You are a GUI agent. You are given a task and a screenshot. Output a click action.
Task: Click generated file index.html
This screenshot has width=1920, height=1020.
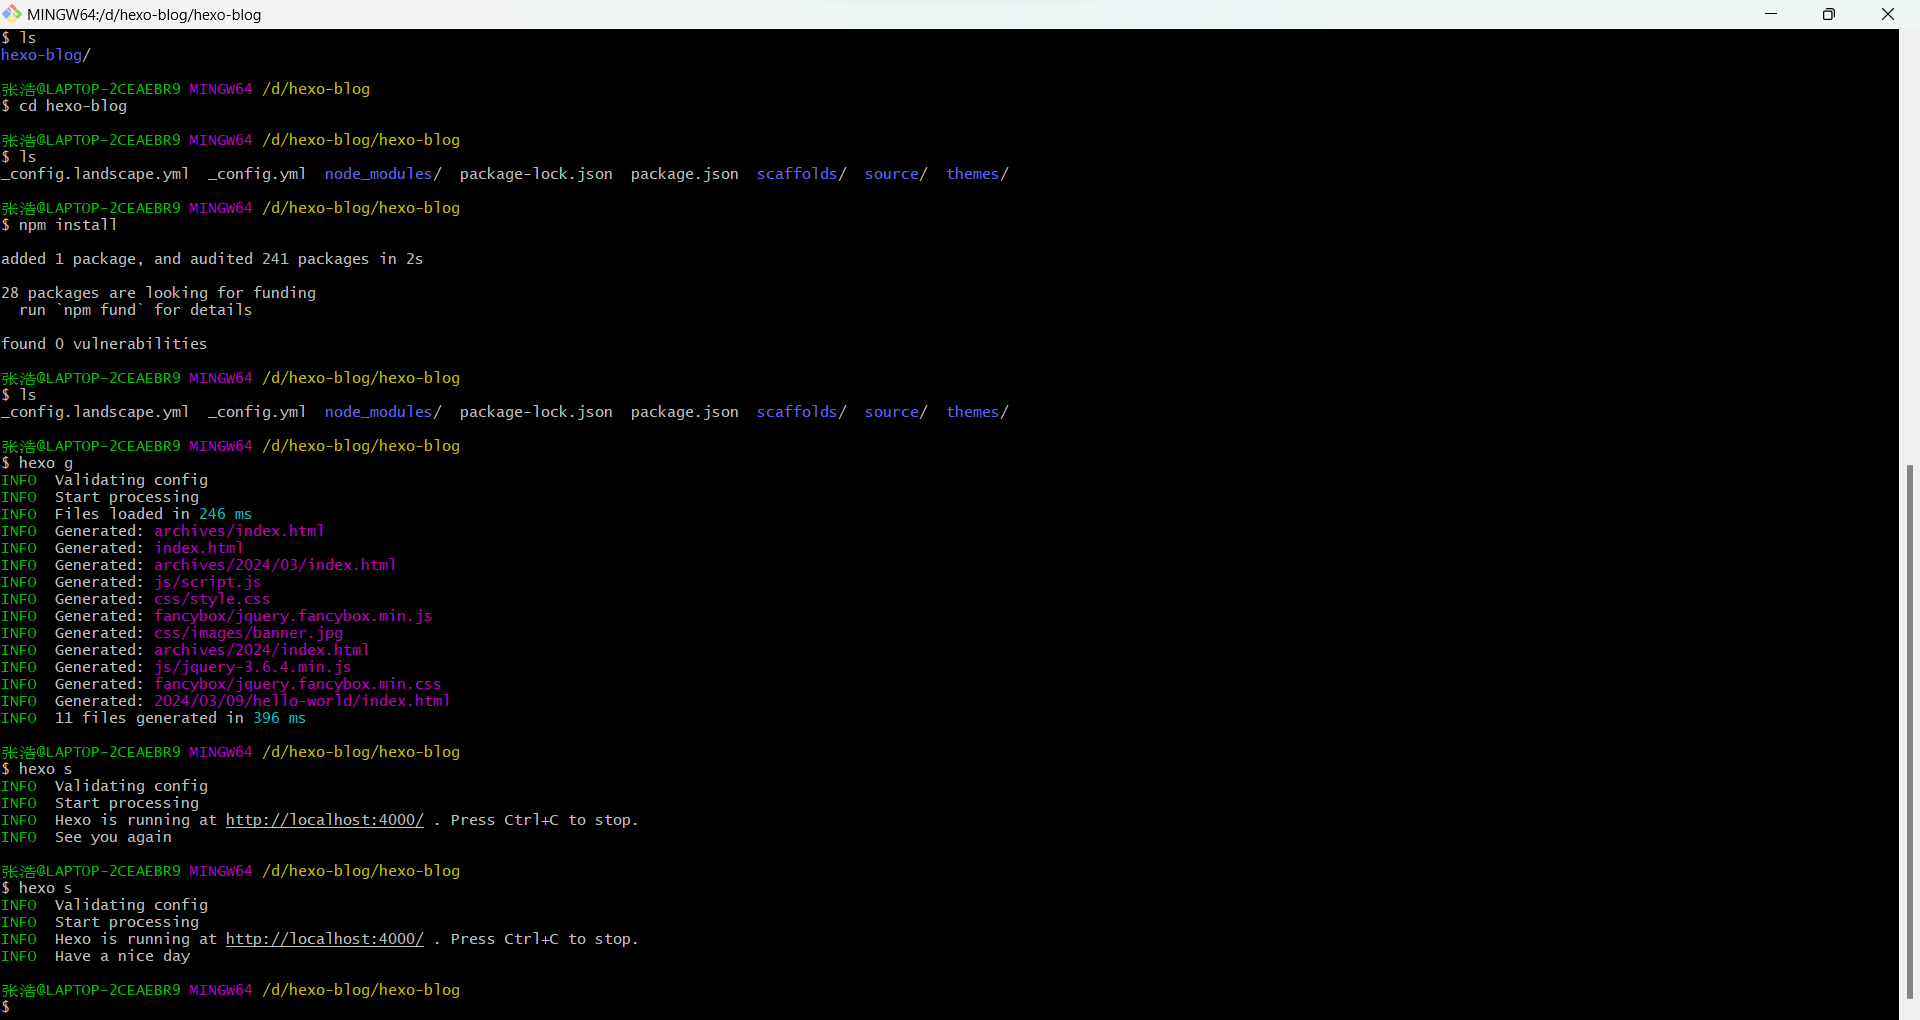[199, 548]
